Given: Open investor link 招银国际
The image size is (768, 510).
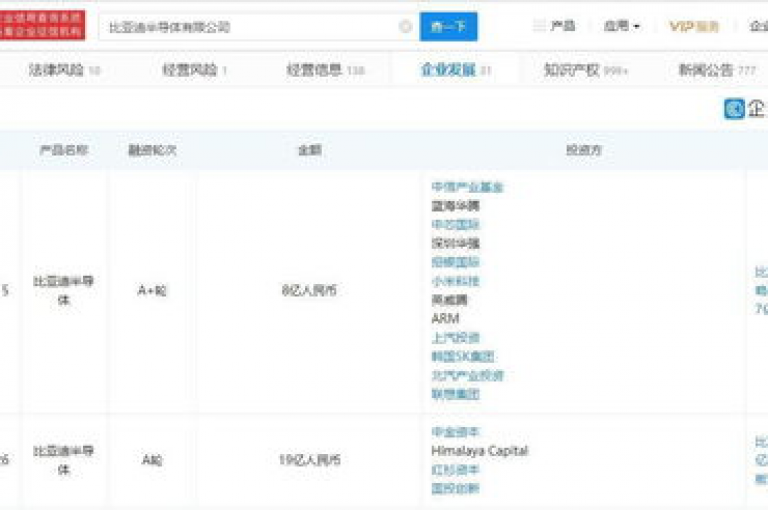Looking at the screenshot, I should 456,262.
